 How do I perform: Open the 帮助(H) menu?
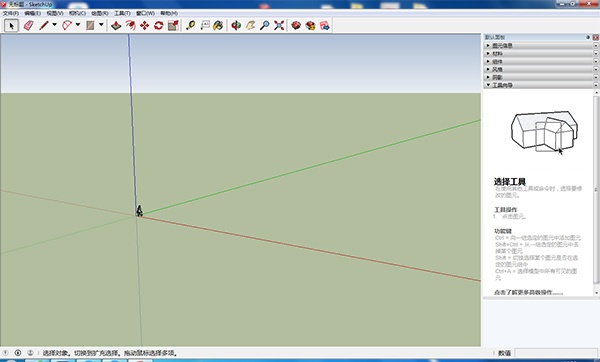coord(169,13)
